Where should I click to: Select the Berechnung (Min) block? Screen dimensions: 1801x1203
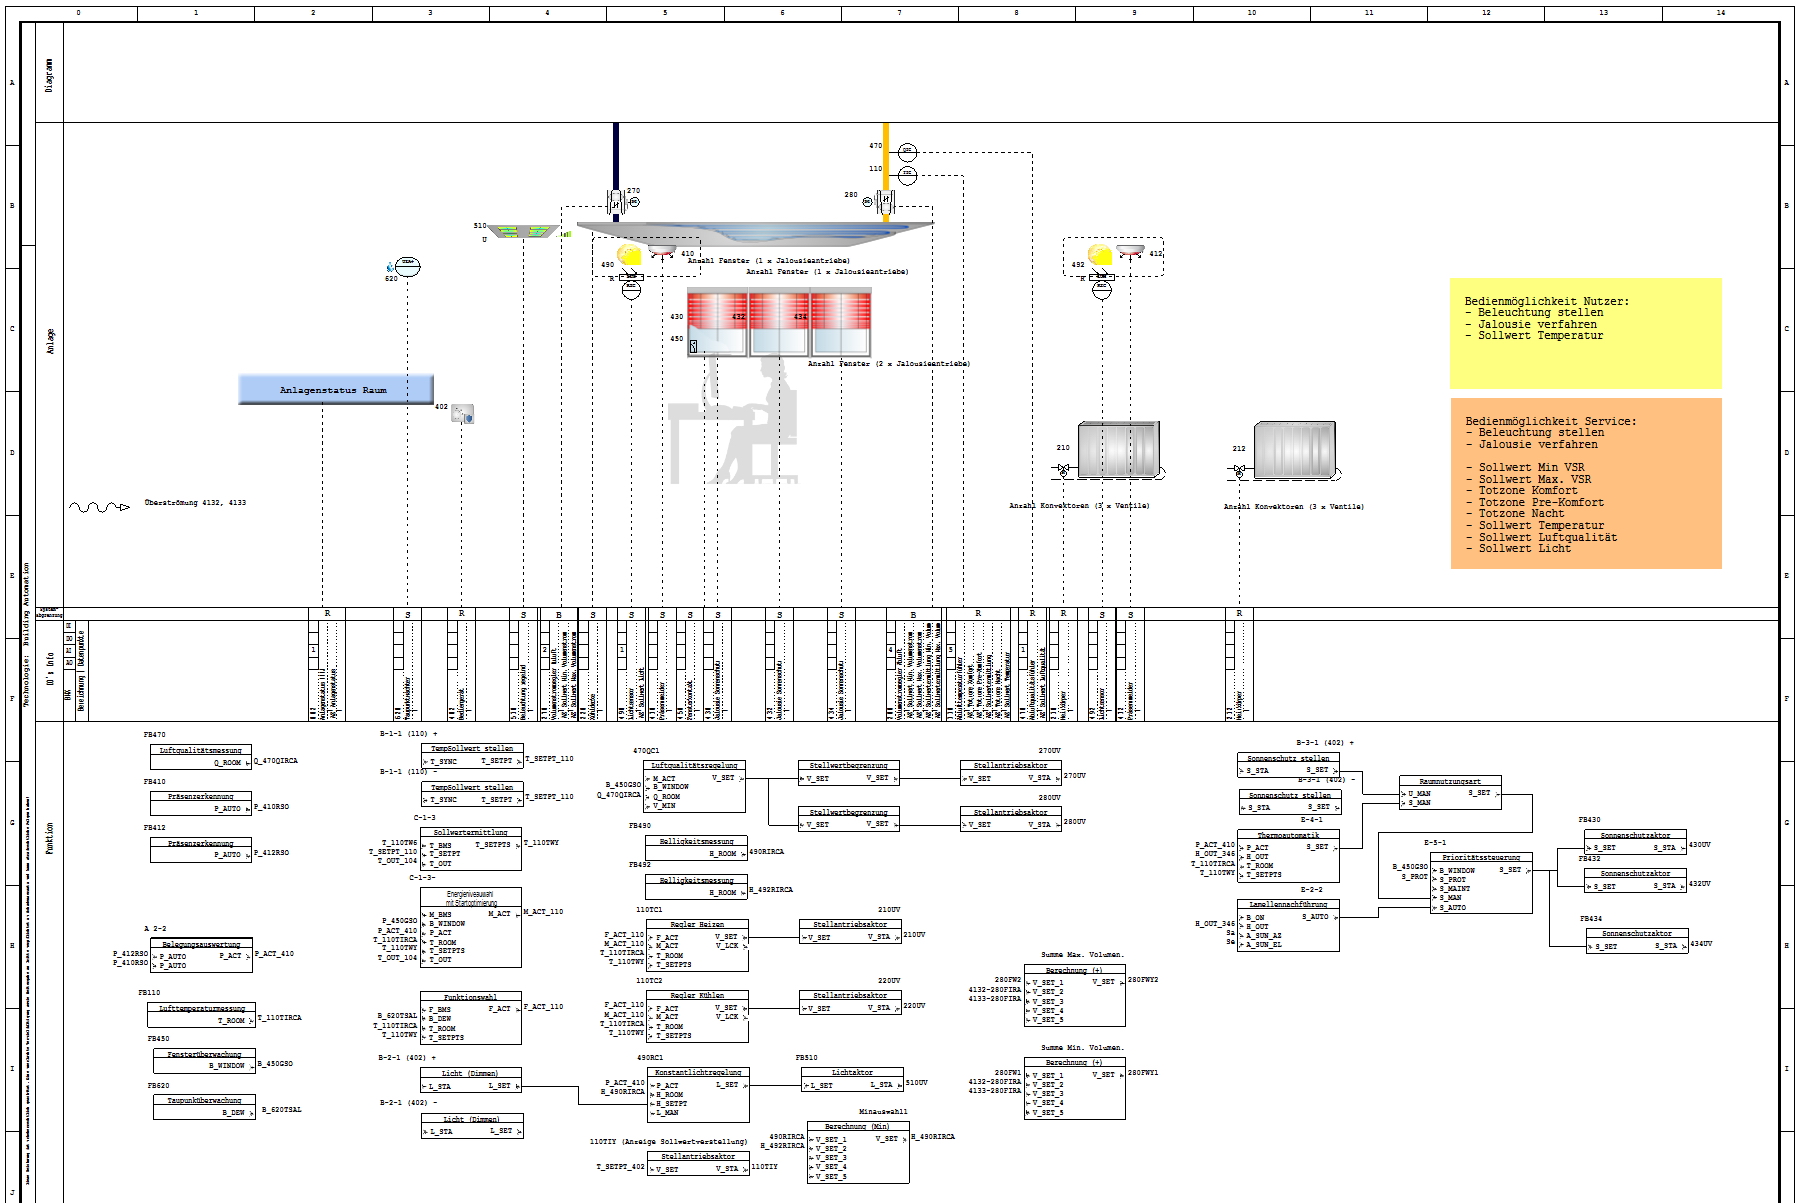point(858,1152)
